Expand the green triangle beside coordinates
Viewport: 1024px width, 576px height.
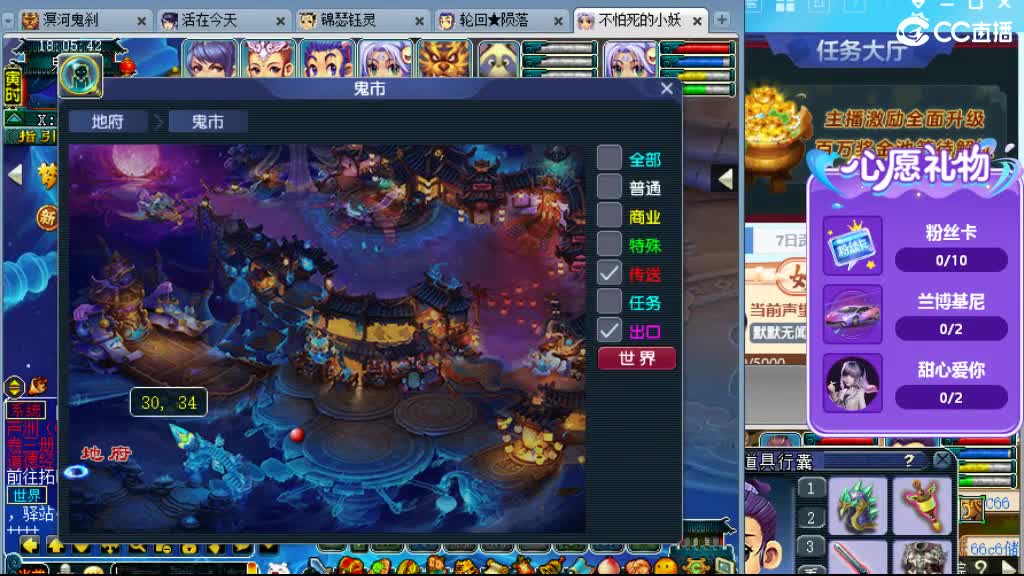point(14,119)
